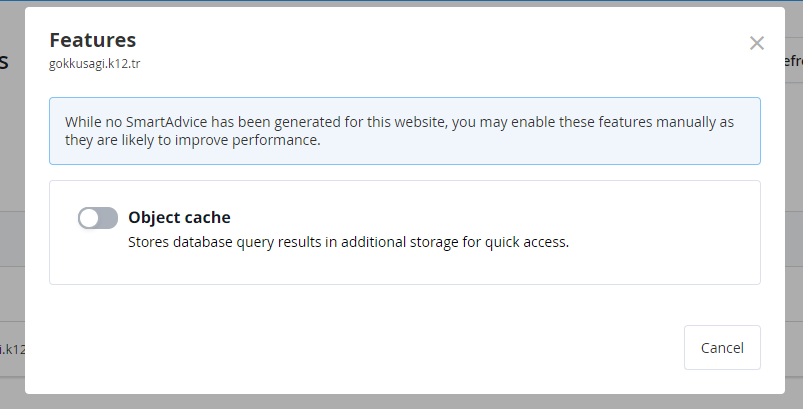803x409 pixels.
Task: Click the Cancel button
Action: pyautogui.click(x=722, y=348)
